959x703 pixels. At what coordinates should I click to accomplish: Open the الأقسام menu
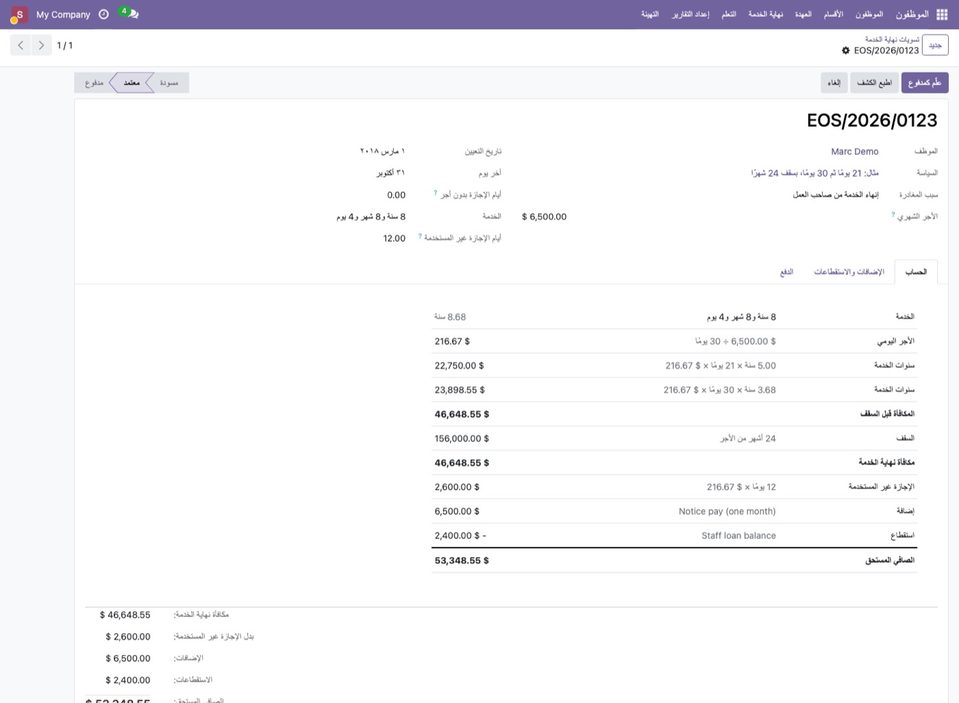click(833, 14)
